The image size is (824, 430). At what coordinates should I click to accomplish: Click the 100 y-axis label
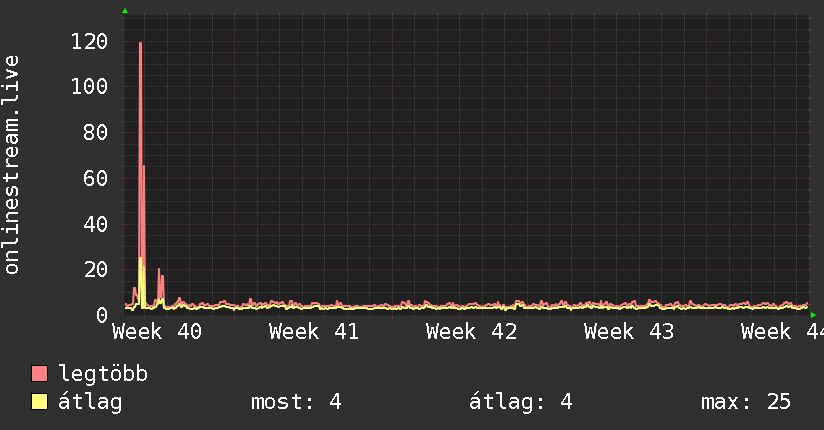coord(89,86)
